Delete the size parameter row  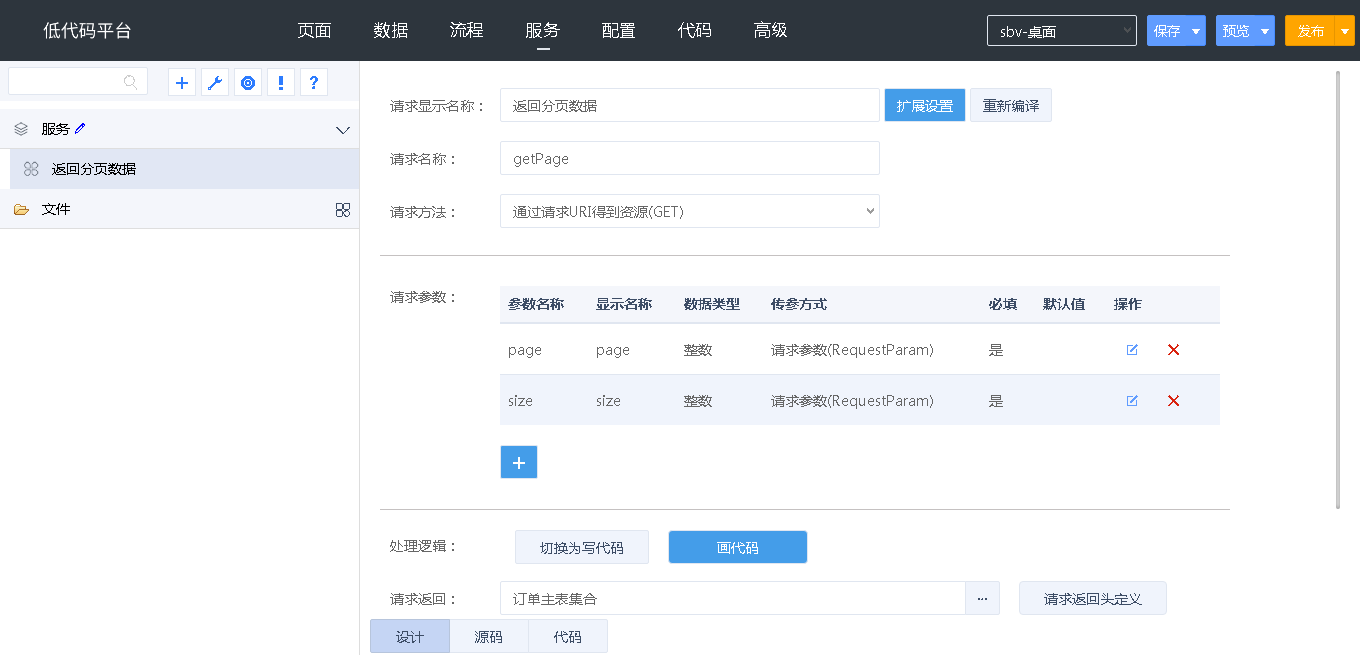coord(1174,401)
